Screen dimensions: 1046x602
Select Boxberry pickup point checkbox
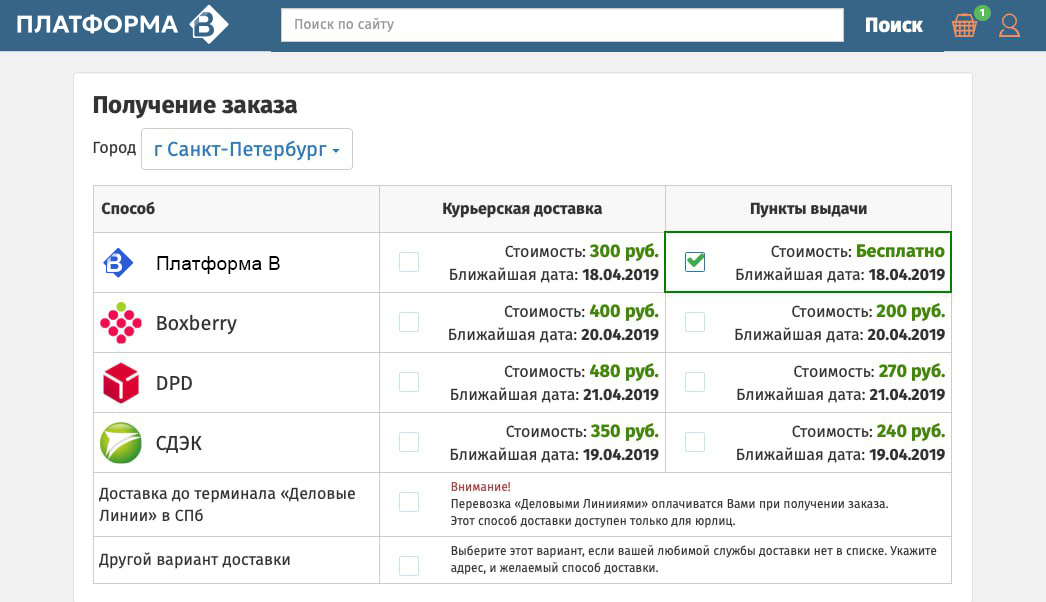coord(695,322)
